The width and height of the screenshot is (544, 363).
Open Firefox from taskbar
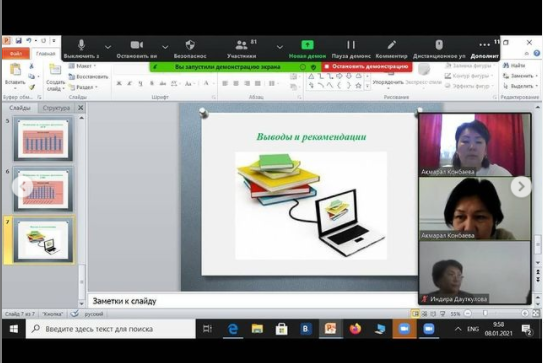(355, 329)
